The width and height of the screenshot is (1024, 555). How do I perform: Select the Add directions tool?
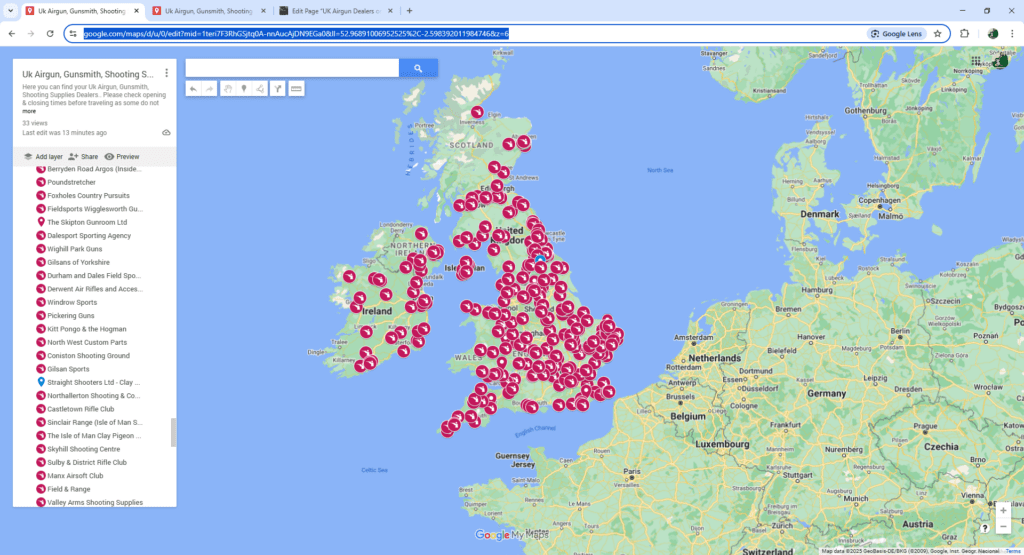pyautogui.click(x=278, y=89)
